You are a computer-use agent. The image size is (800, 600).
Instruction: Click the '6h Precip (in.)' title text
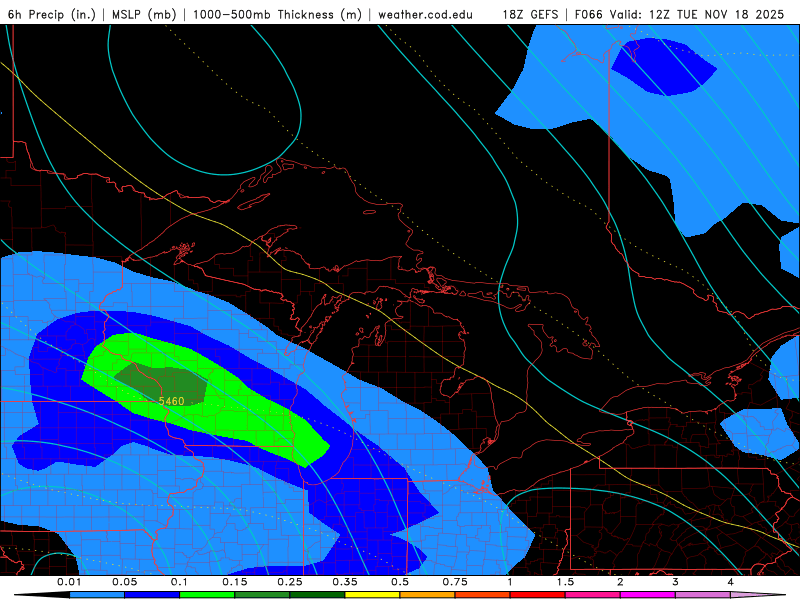(52, 15)
